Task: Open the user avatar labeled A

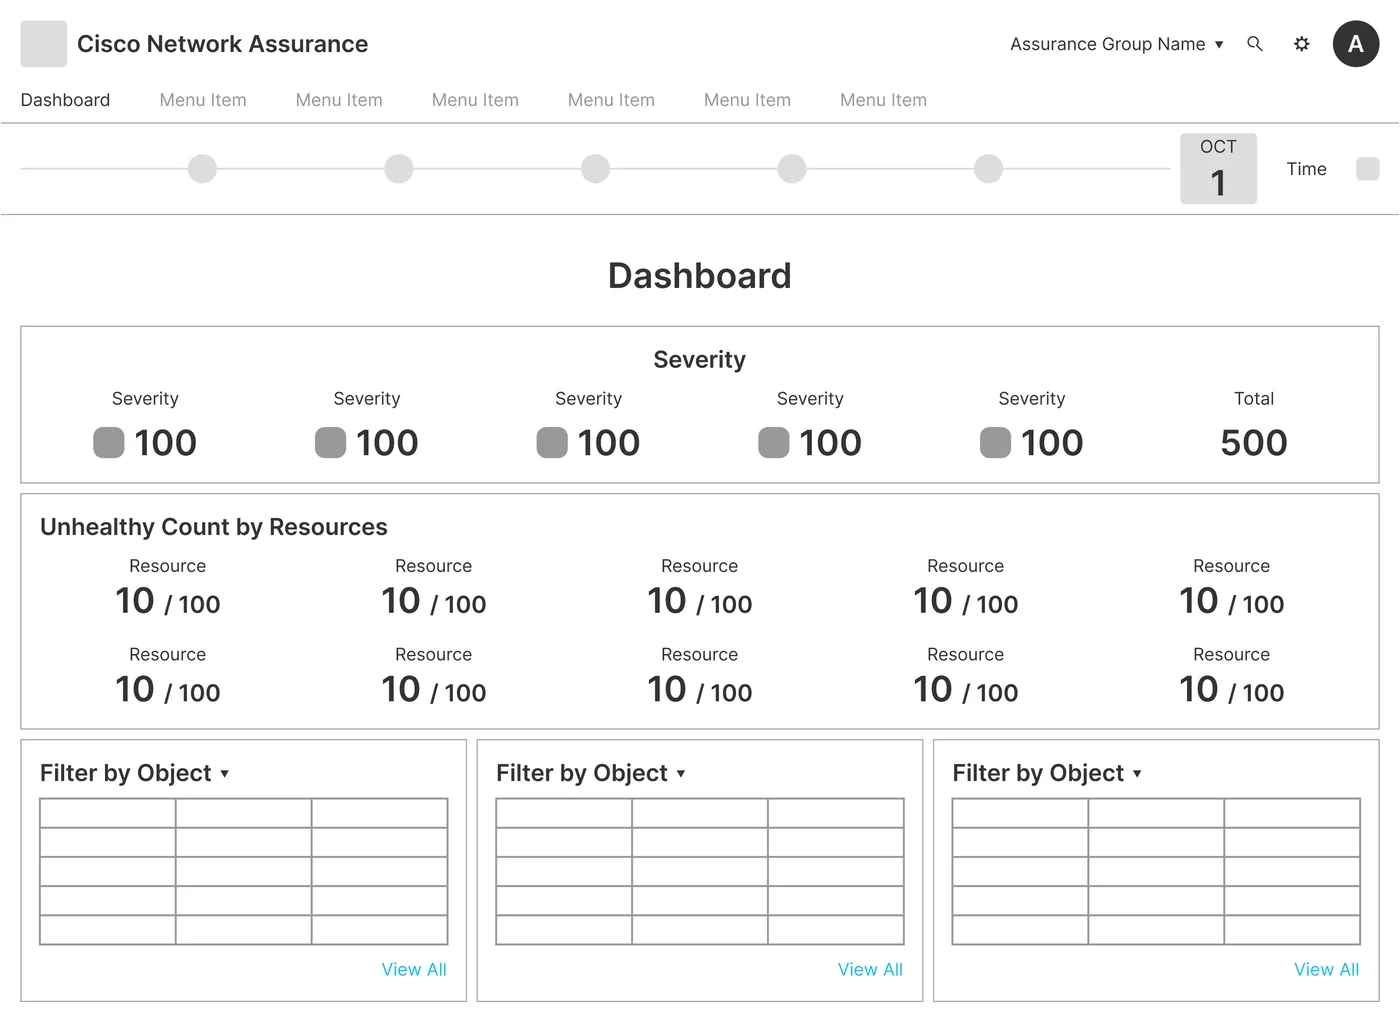Action: tap(1356, 44)
